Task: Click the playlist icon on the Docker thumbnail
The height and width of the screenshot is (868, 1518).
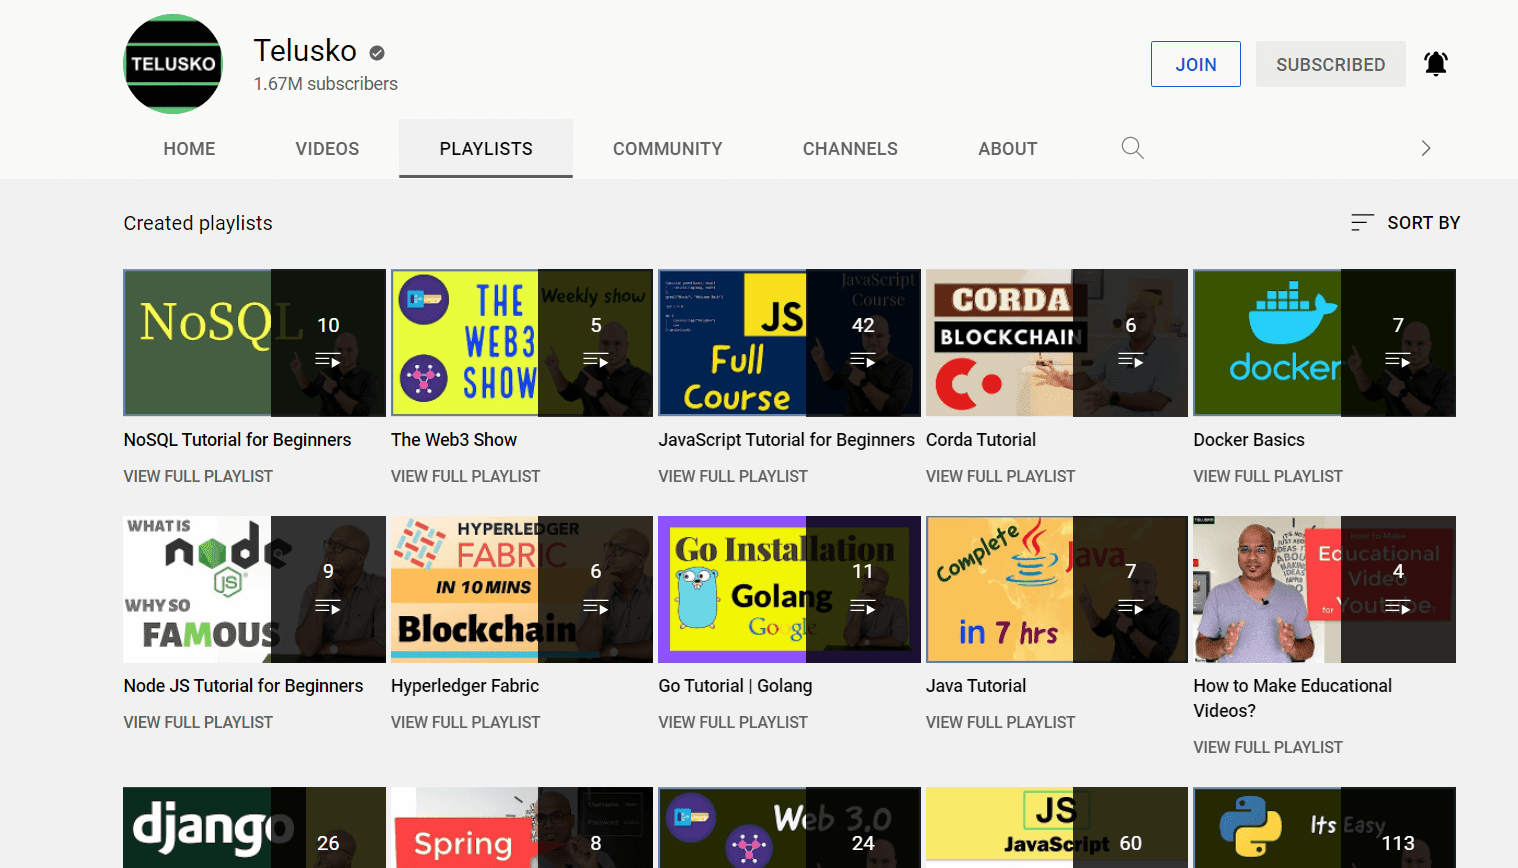Action: [1398, 360]
